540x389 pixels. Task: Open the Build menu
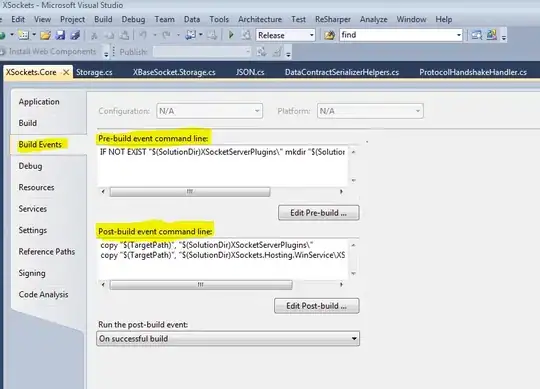(103, 19)
